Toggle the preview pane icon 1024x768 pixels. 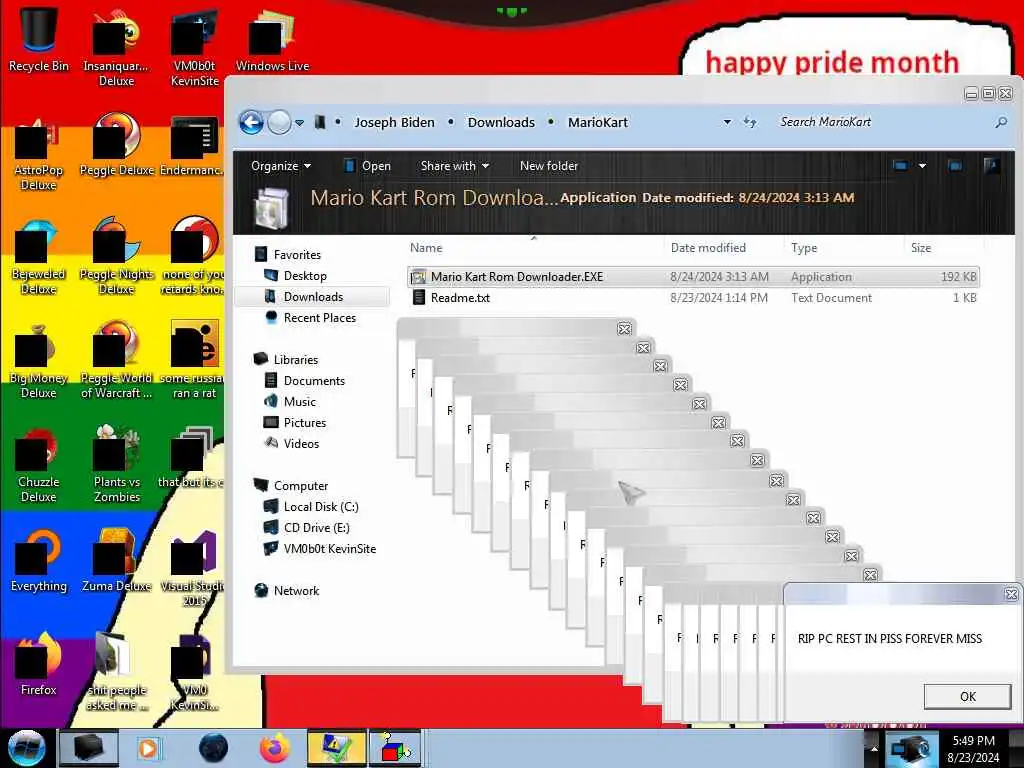[955, 166]
